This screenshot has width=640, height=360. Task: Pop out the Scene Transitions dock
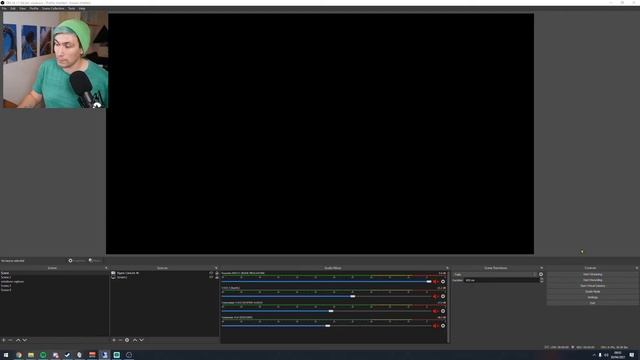[x=542, y=268]
